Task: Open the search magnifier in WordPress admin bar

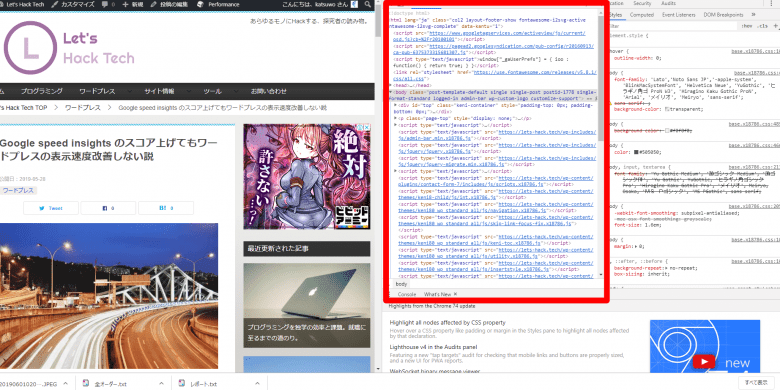Action: (368, 4)
